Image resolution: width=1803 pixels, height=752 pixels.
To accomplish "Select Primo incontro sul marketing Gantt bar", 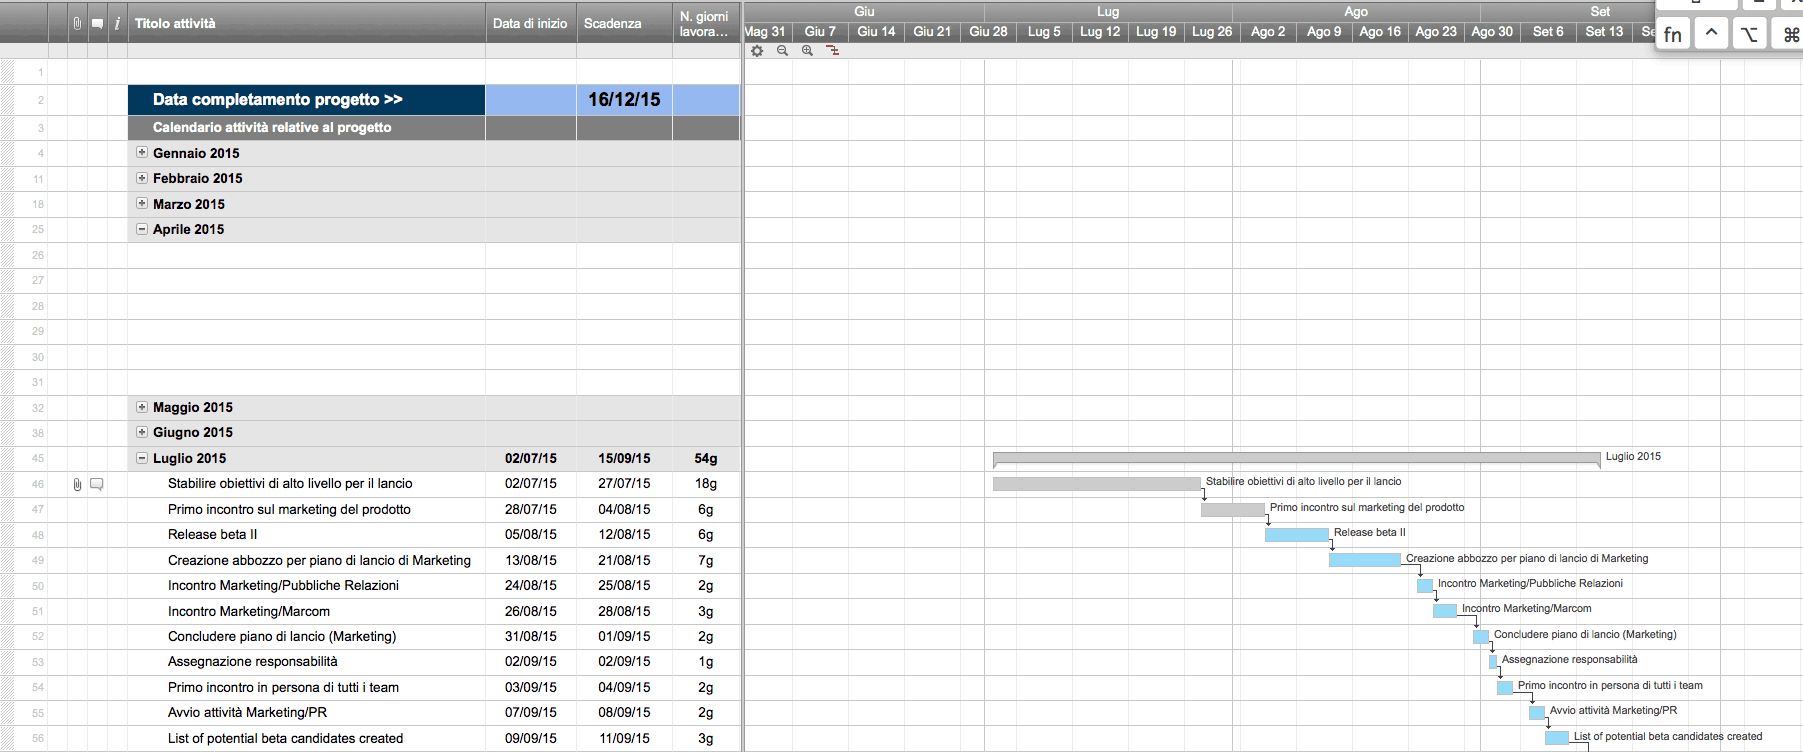I will click(1233, 510).
